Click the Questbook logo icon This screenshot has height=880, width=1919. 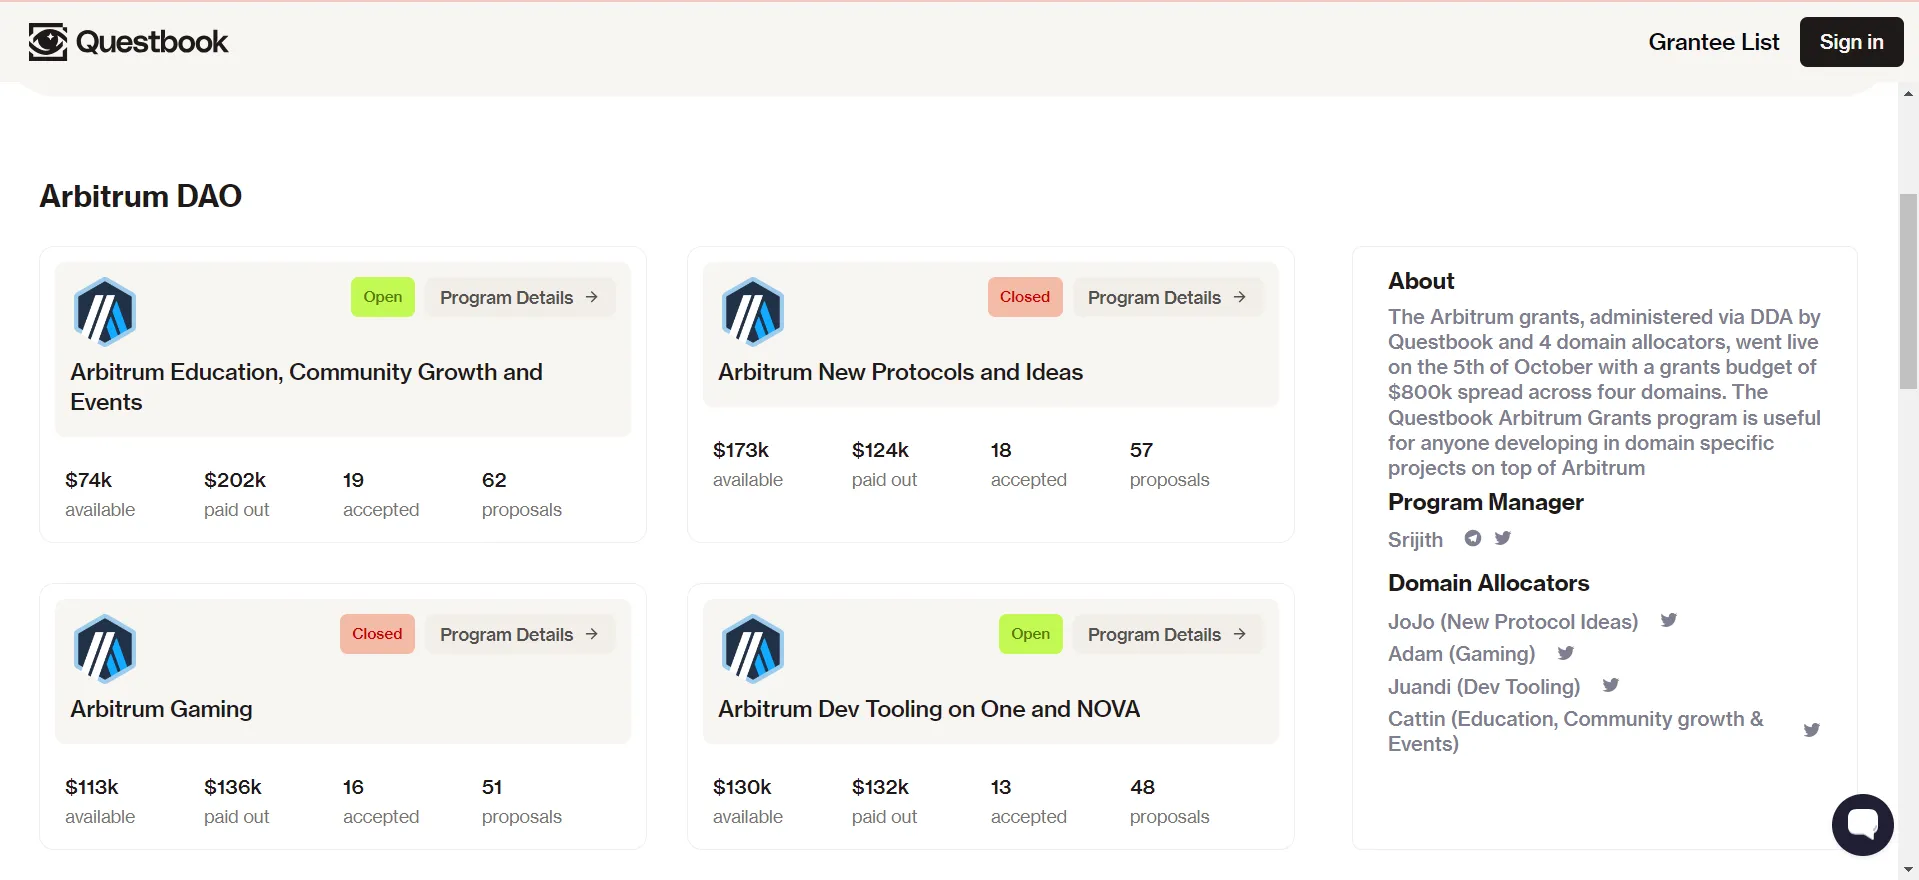[48, 42]
